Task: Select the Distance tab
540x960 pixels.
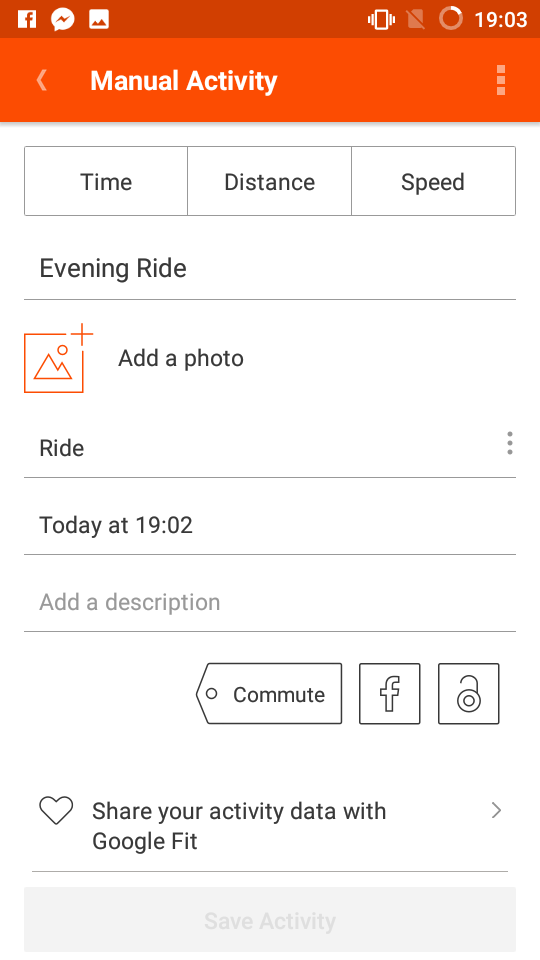Action: point(269,181)
